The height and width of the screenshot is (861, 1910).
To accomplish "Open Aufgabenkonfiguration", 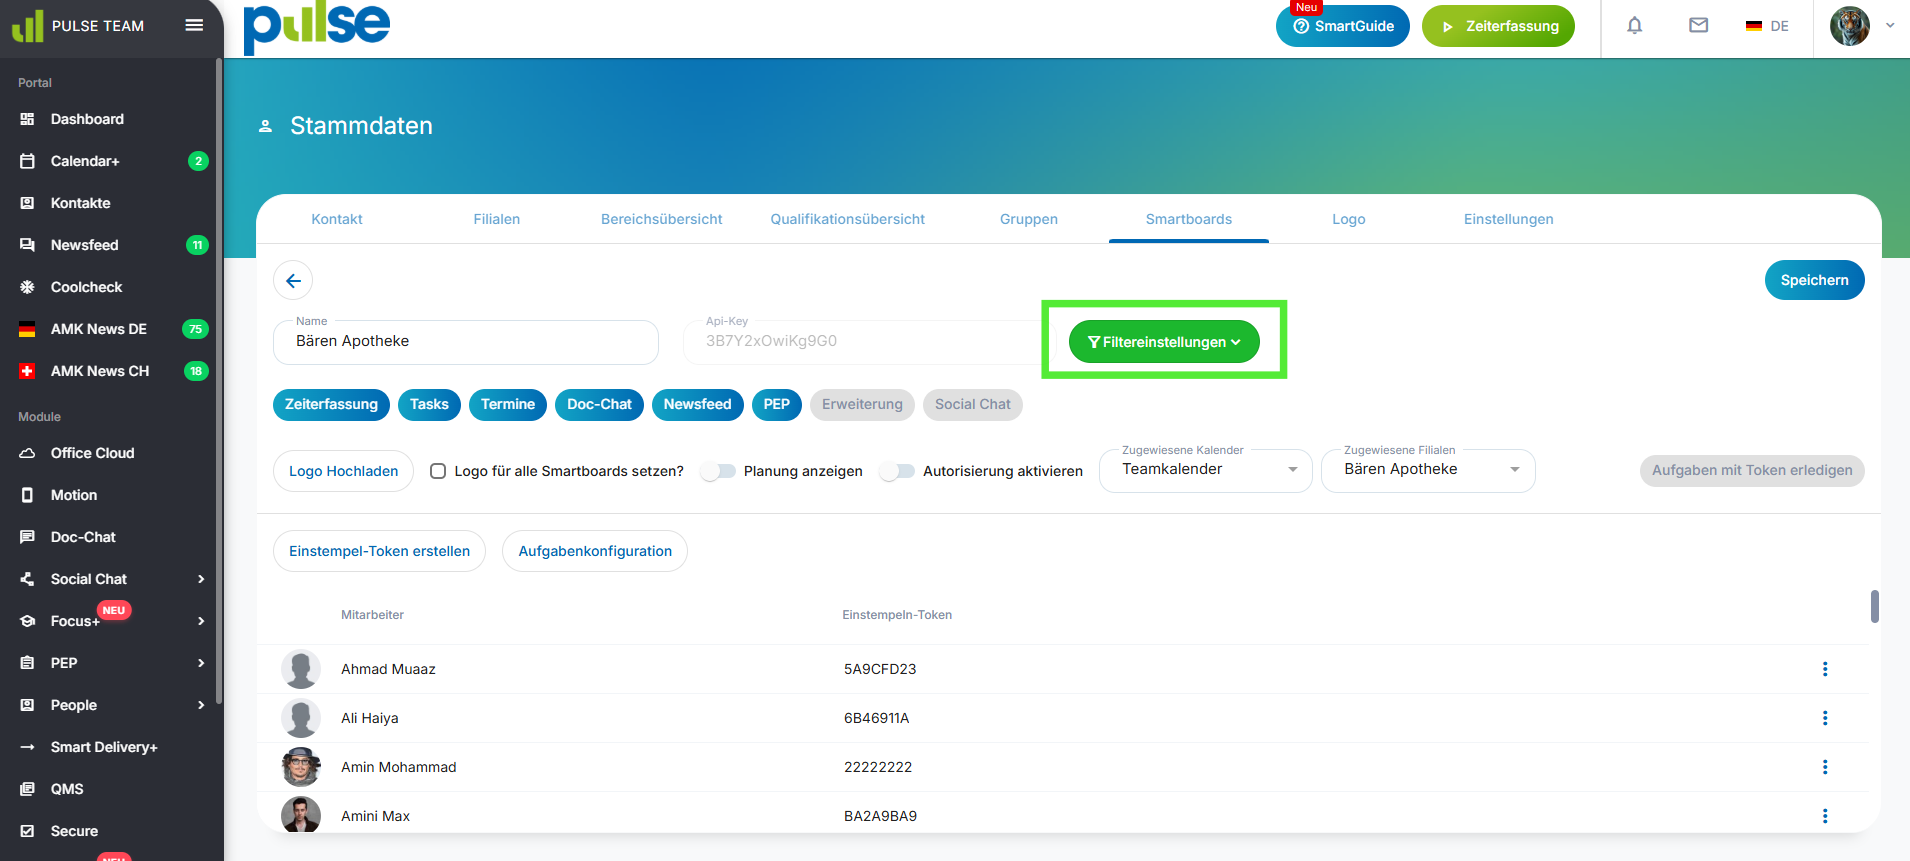I will [595, 551].
